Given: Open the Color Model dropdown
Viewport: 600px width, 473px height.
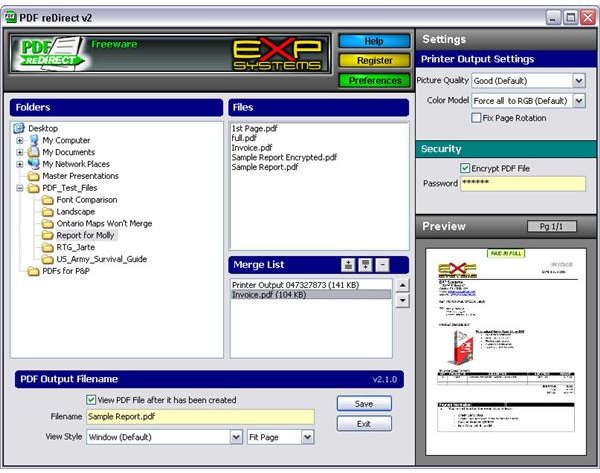Looking at the screenshot, I should pyautogui.click(x=579, y=101).
